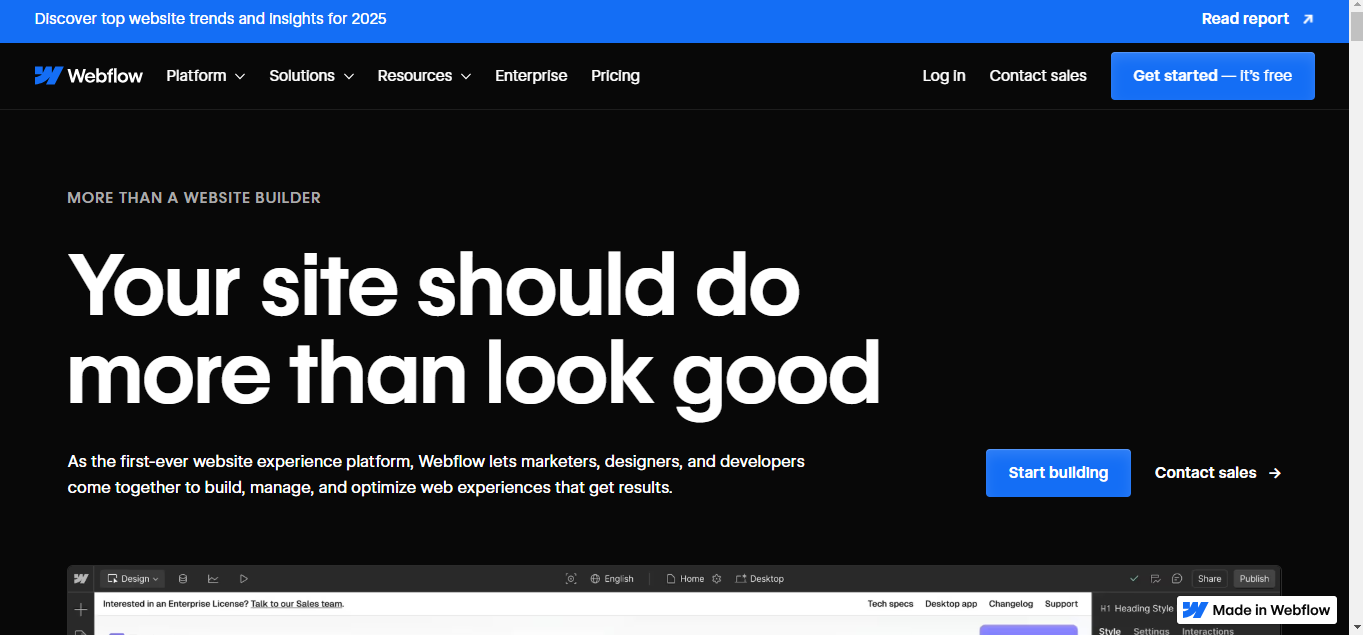
Task: Click Changelog in the preview nav
Action: [x=1011, y=604]
